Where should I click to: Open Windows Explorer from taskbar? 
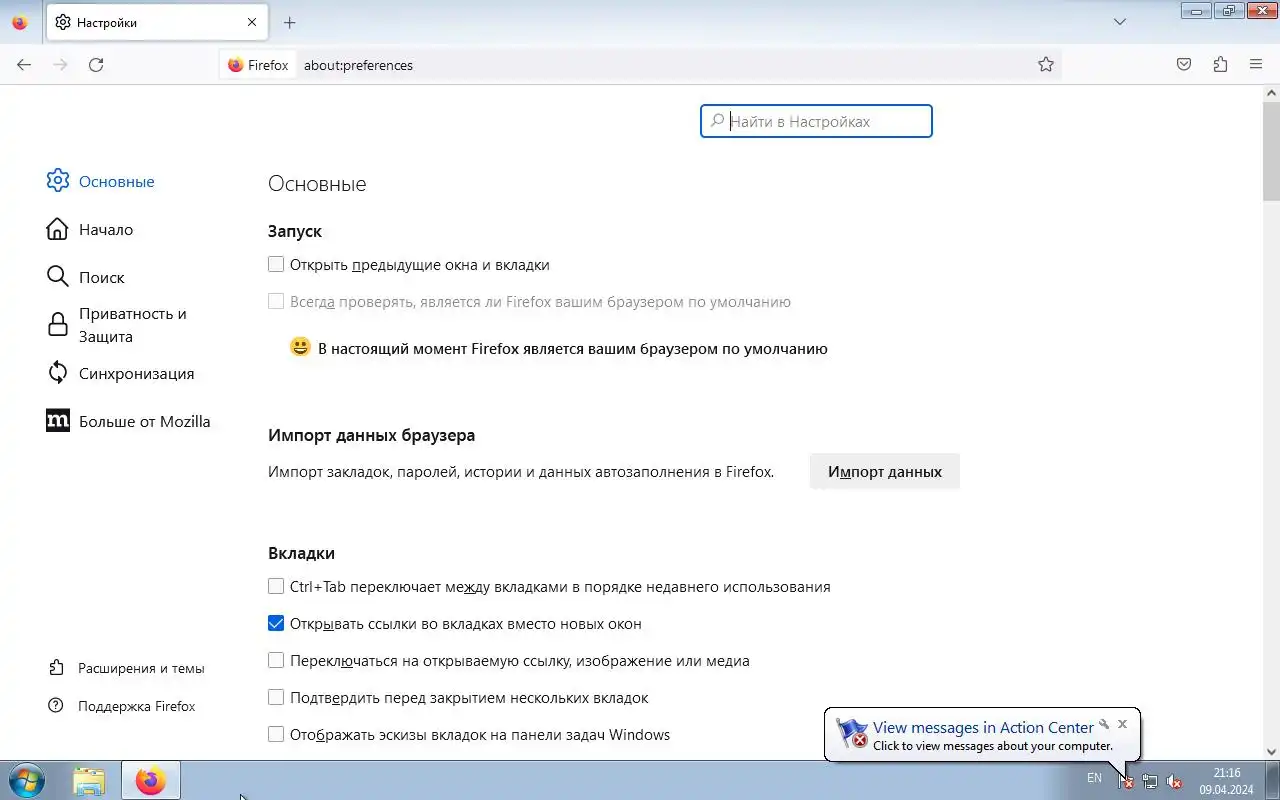point(89,780)
